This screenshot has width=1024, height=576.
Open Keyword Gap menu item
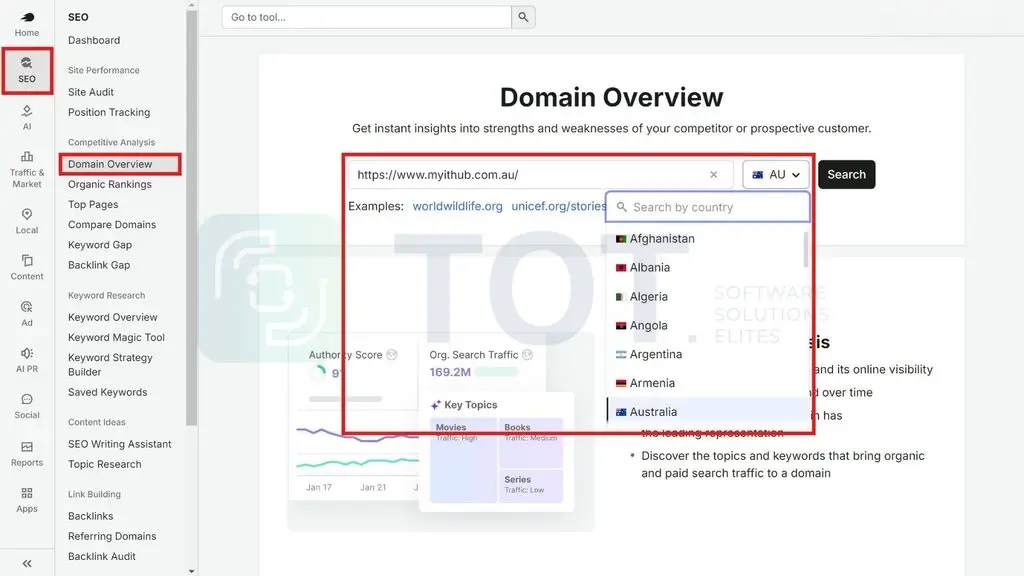point(100,245)
